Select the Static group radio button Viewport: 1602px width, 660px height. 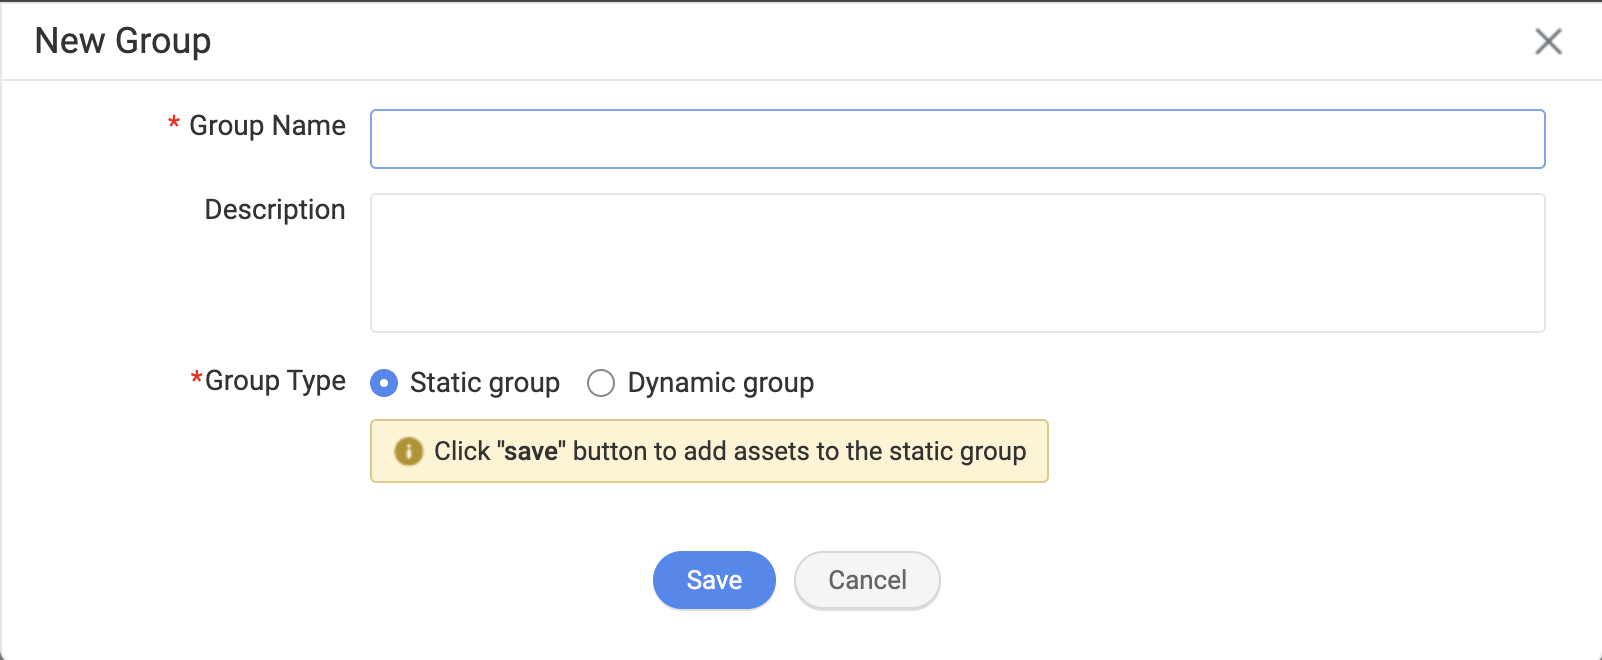384,383
